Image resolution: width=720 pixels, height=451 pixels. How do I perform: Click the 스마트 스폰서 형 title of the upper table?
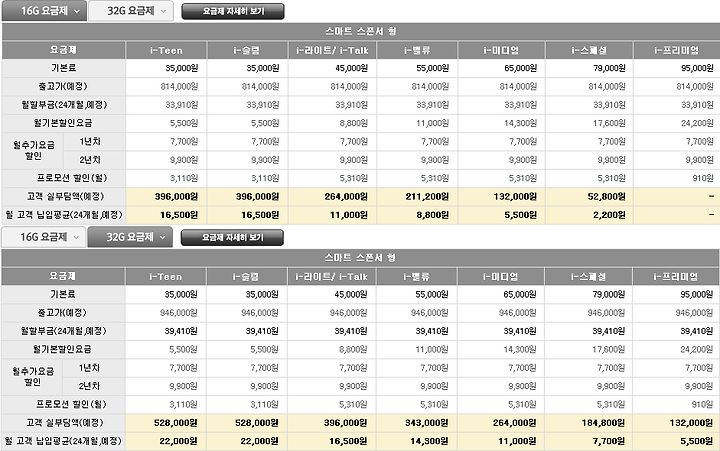(x=360, y=31)
